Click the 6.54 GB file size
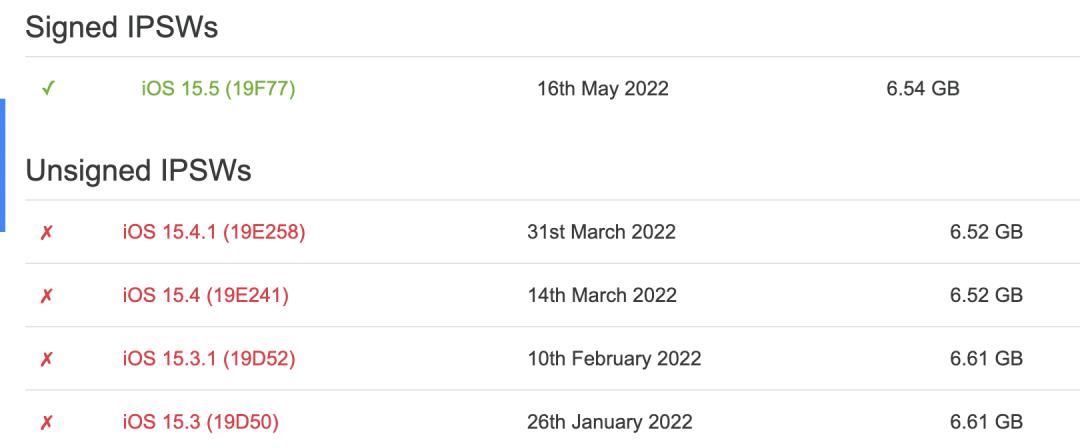1080x448 pixels. click(x=923, y=89)
